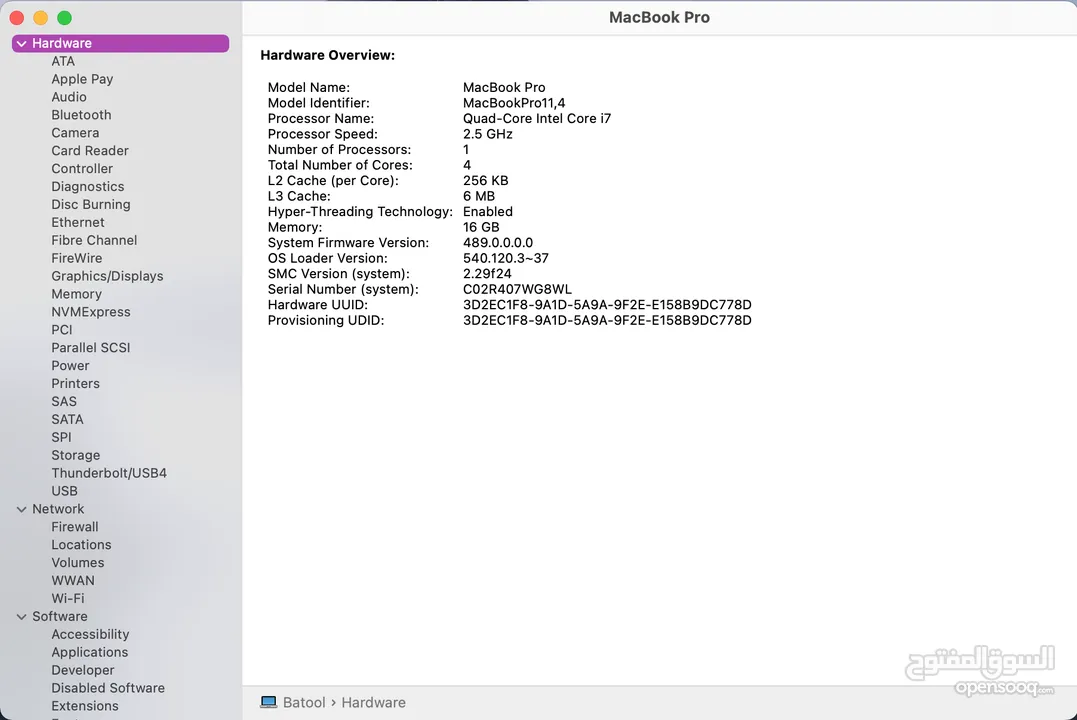Select Power in the sidebar

tap(70, 365)
